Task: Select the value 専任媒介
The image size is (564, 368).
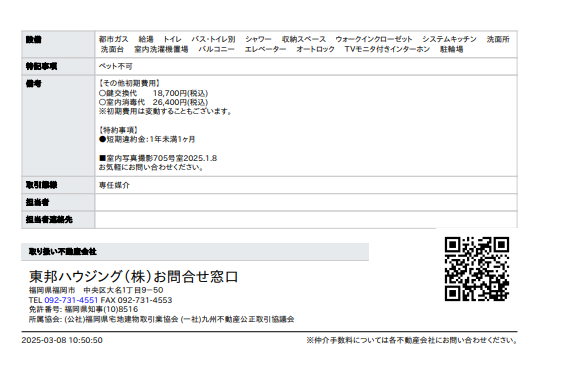Action: coord(114,185)
